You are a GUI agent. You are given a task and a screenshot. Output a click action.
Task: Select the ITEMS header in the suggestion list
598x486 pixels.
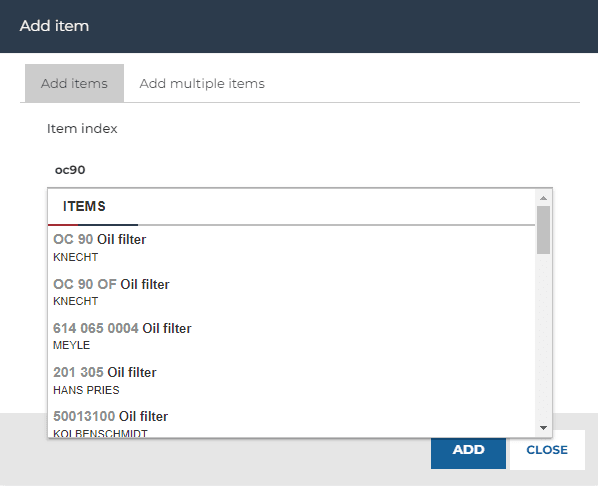click(x=84, y=206)
